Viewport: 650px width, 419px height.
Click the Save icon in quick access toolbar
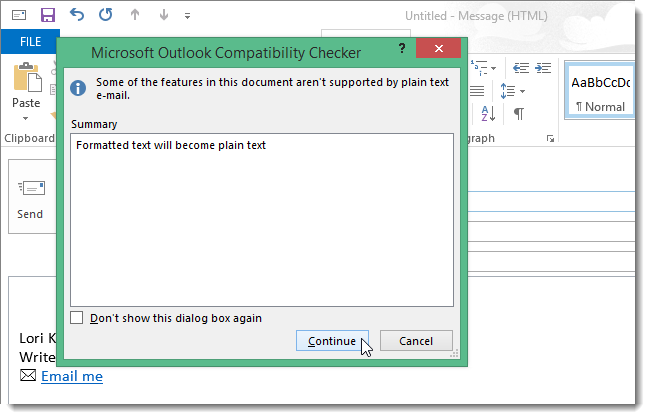[x=48, y=15]
